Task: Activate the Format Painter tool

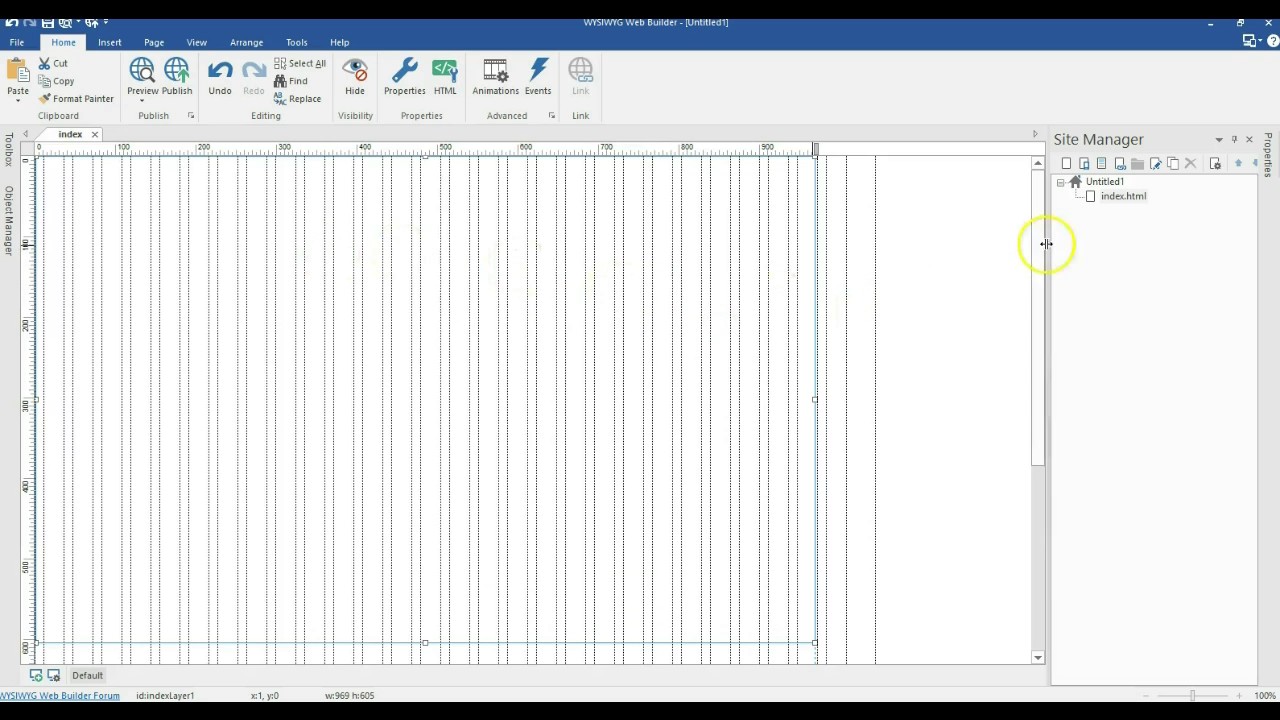Action: pyautogui.click(x=76, y=99)
